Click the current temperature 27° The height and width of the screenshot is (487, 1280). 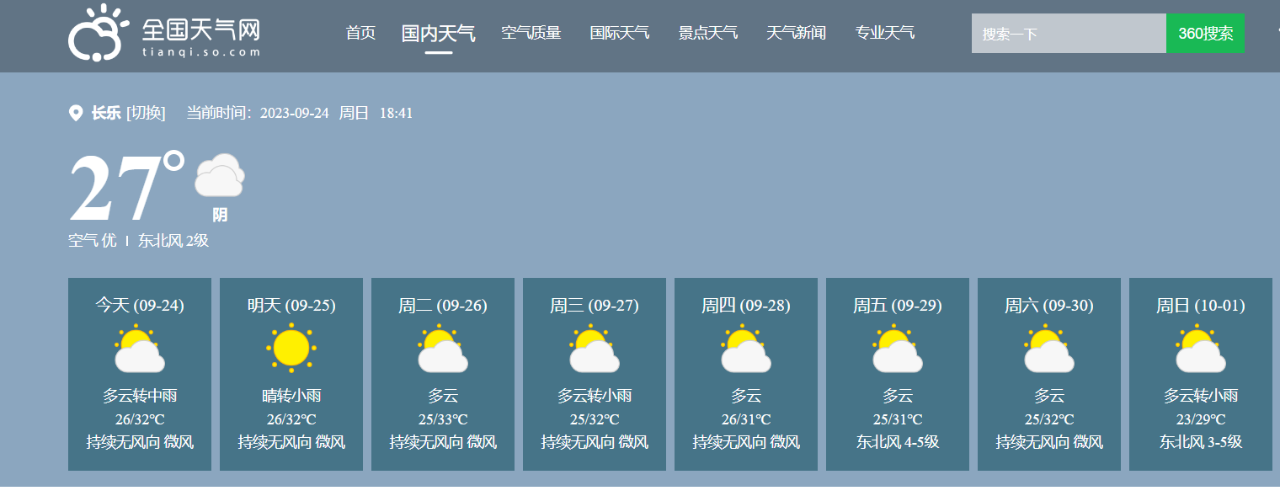pos(126,188)
